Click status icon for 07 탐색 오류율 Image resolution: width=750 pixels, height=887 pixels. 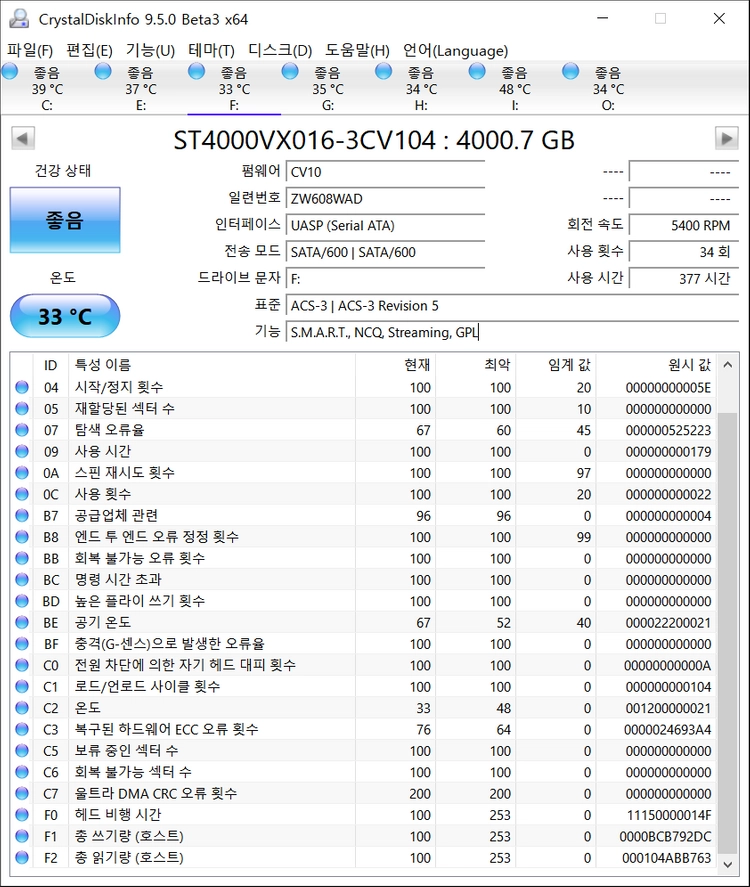[22, 430]
